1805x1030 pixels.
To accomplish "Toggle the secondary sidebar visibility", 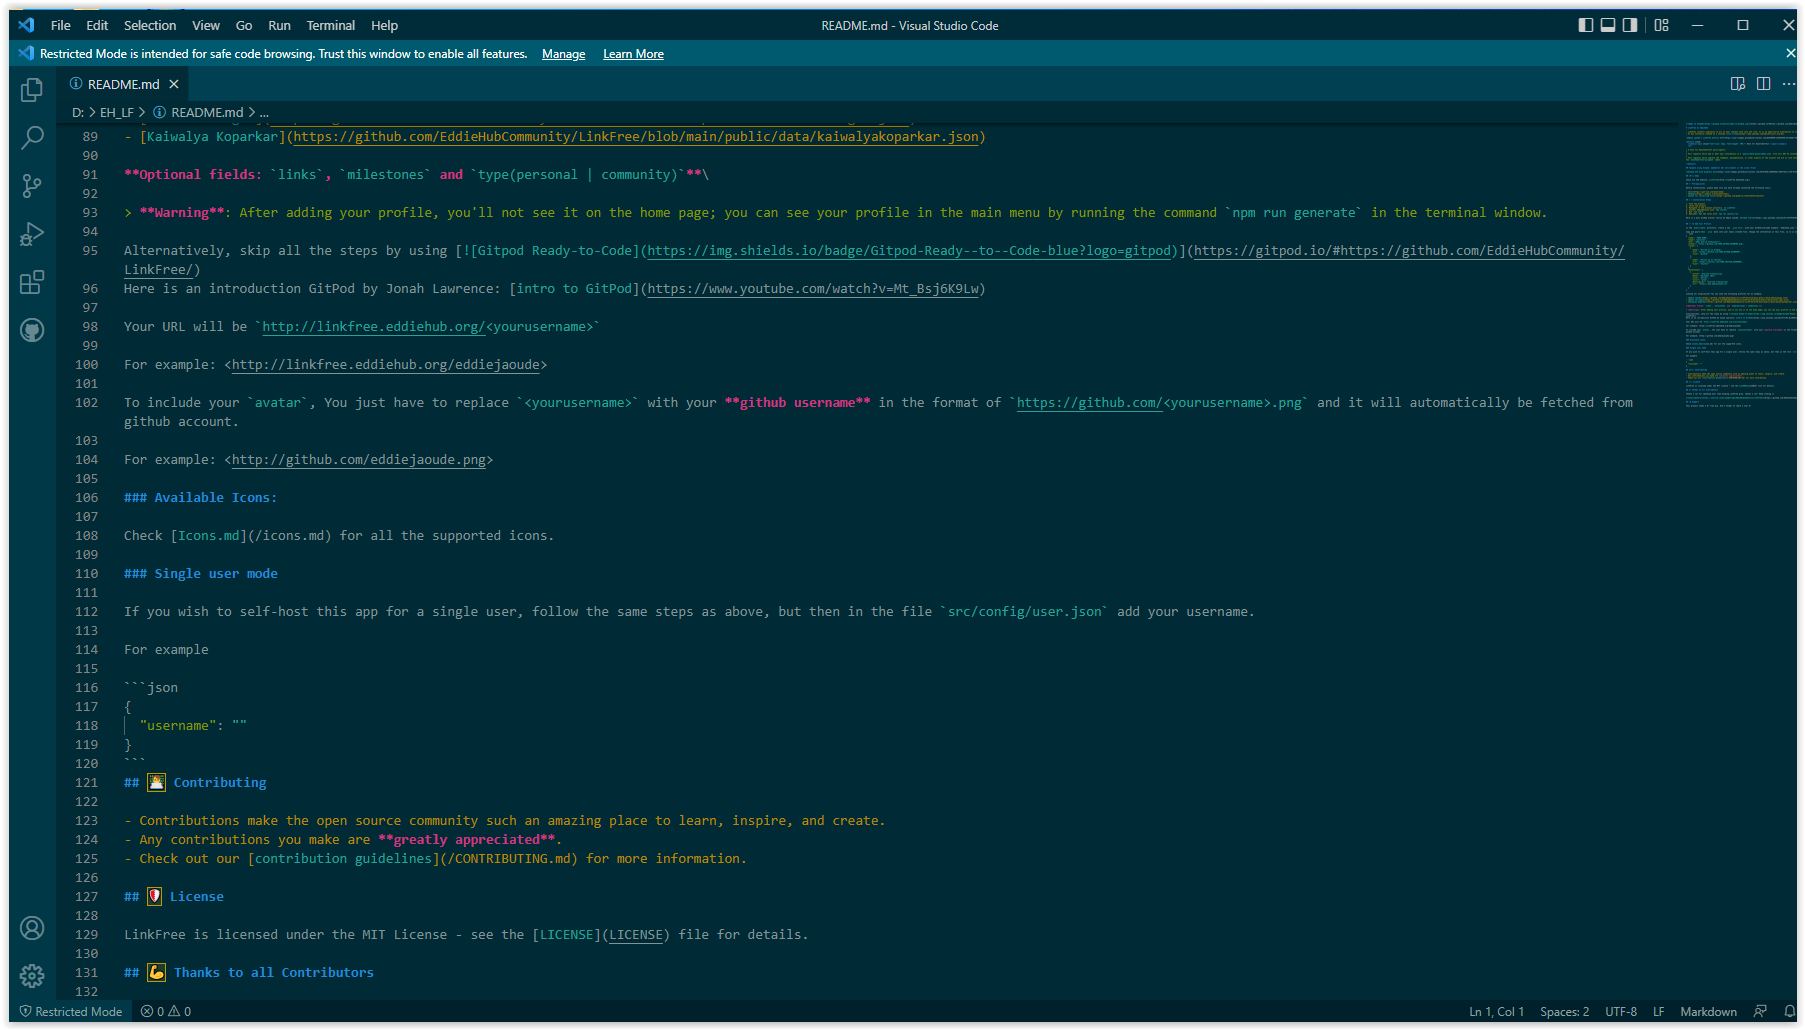I will pos(1629,25).
